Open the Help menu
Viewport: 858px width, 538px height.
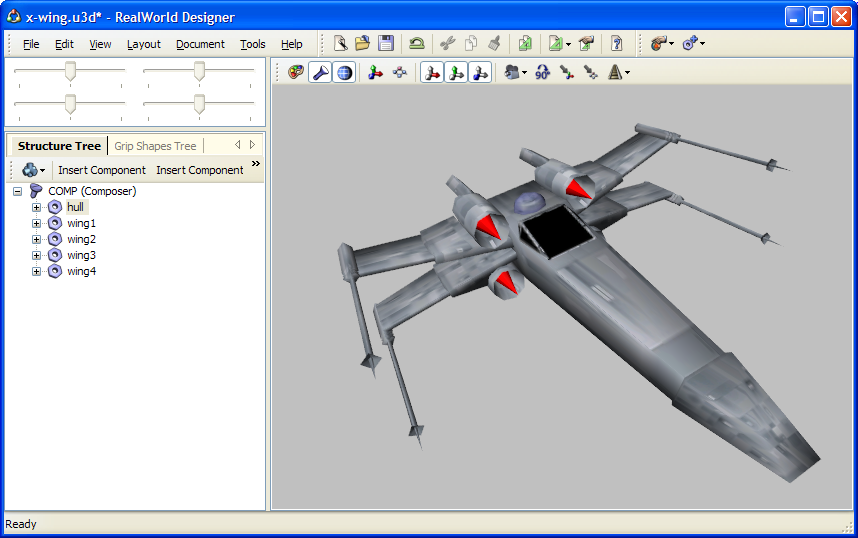click(x=292, y=44)
